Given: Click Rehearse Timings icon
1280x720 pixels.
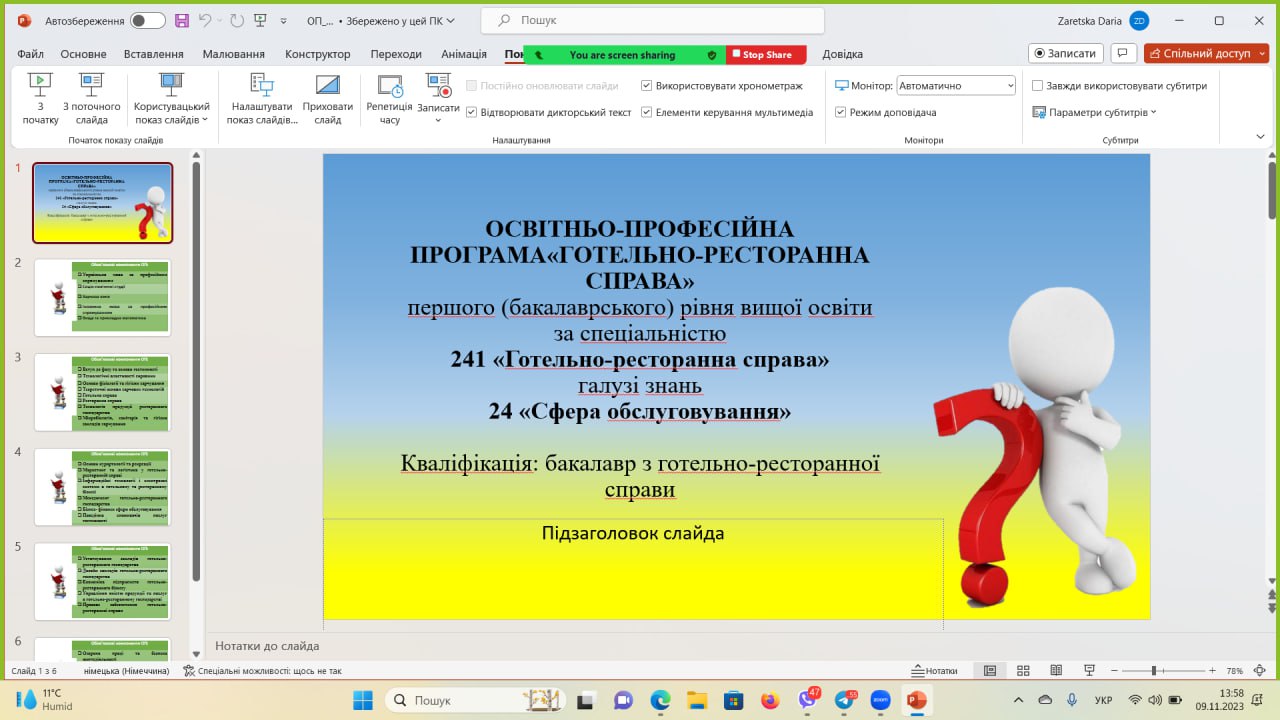Looking at the screenshot, I should click(x=389, y=86).
